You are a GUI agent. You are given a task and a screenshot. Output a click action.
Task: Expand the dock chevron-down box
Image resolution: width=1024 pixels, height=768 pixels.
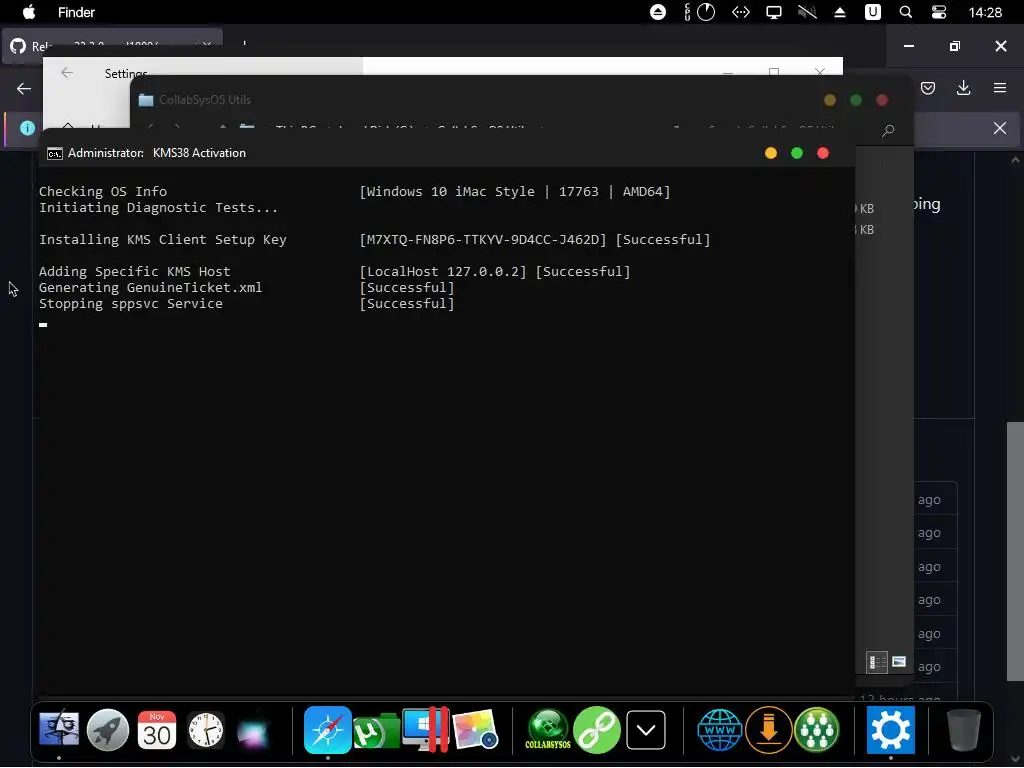(646, 730)
